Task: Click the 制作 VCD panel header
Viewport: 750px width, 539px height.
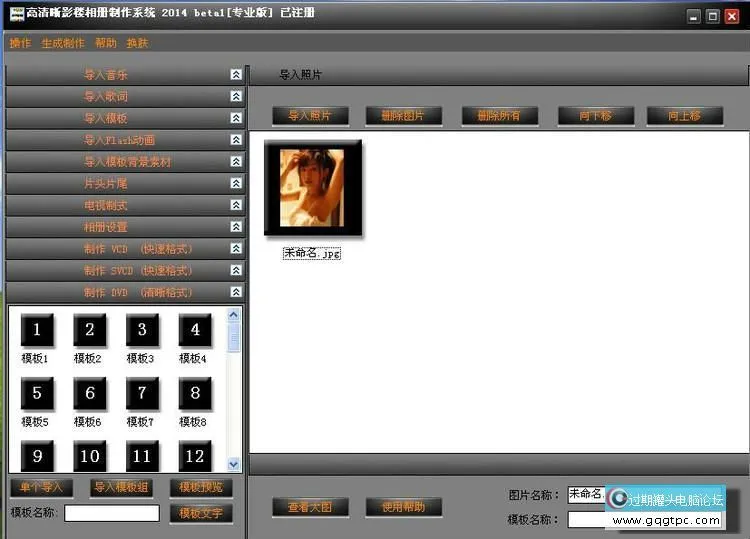Action: coord(125,248)
